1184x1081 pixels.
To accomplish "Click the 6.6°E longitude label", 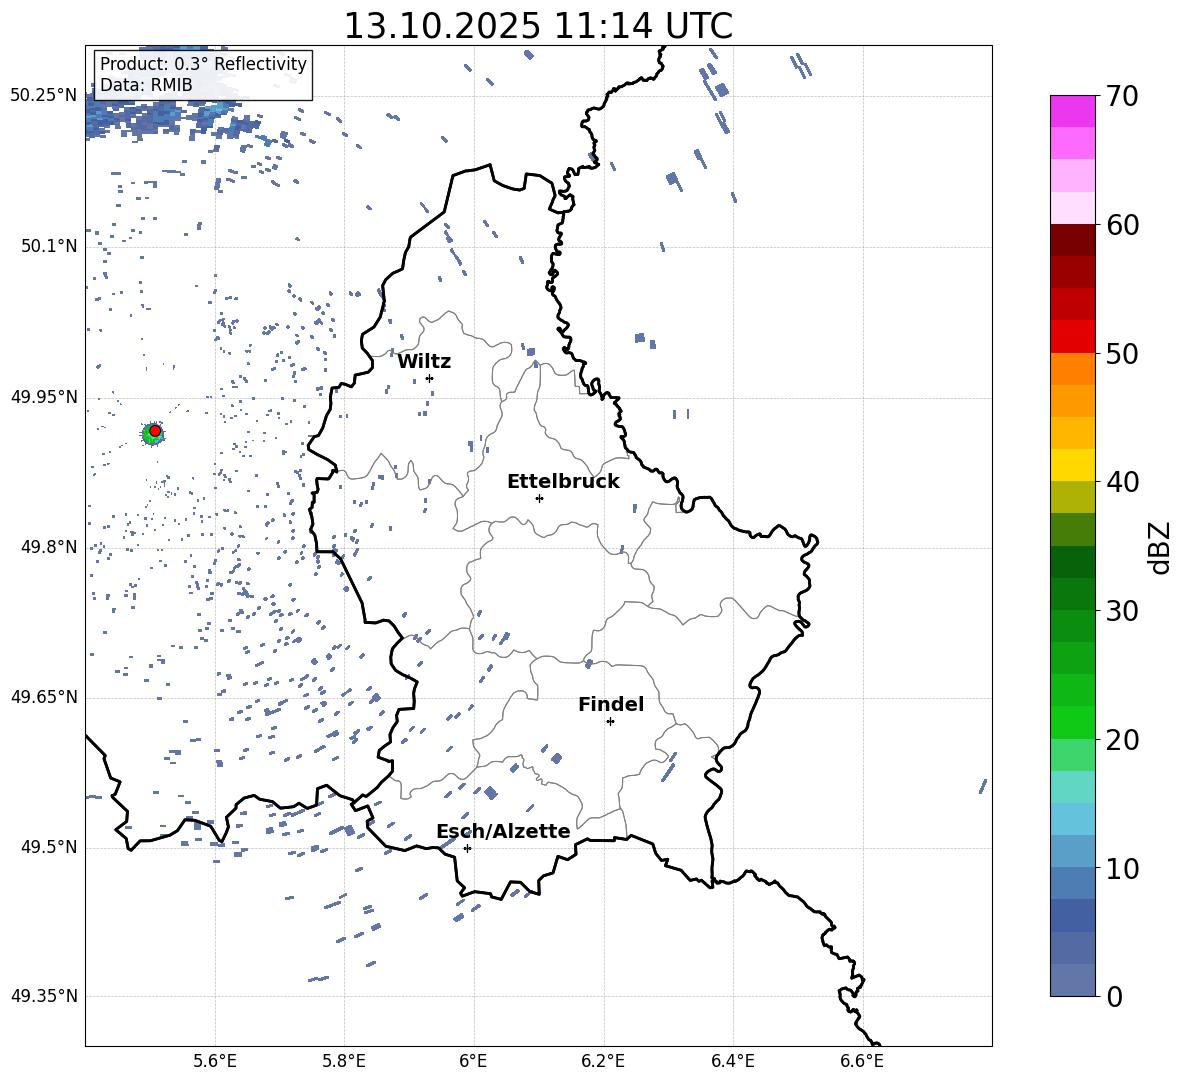I will [862, 1061].
